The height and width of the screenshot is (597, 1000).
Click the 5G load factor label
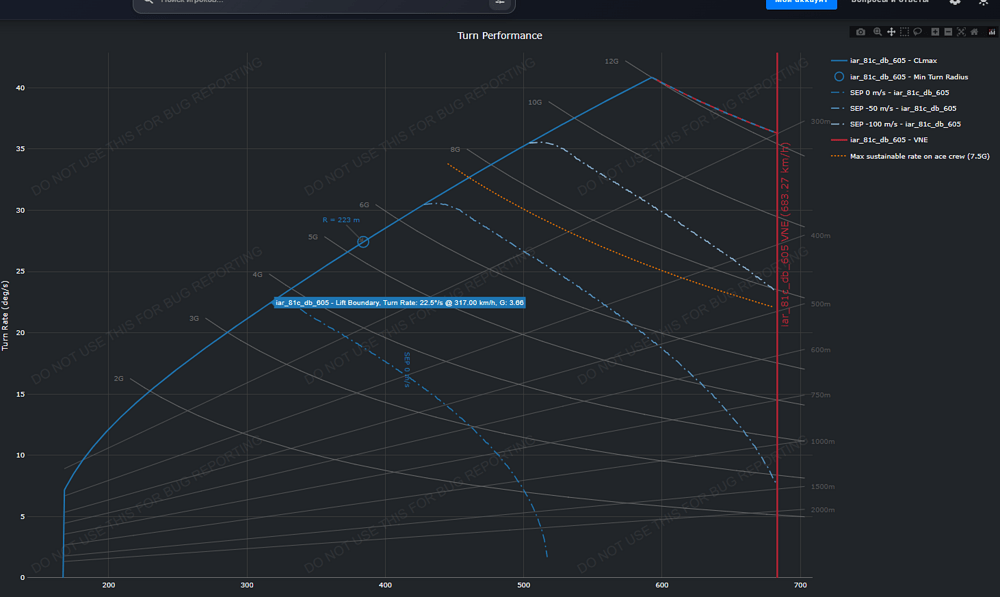click(x=312, y=237)
